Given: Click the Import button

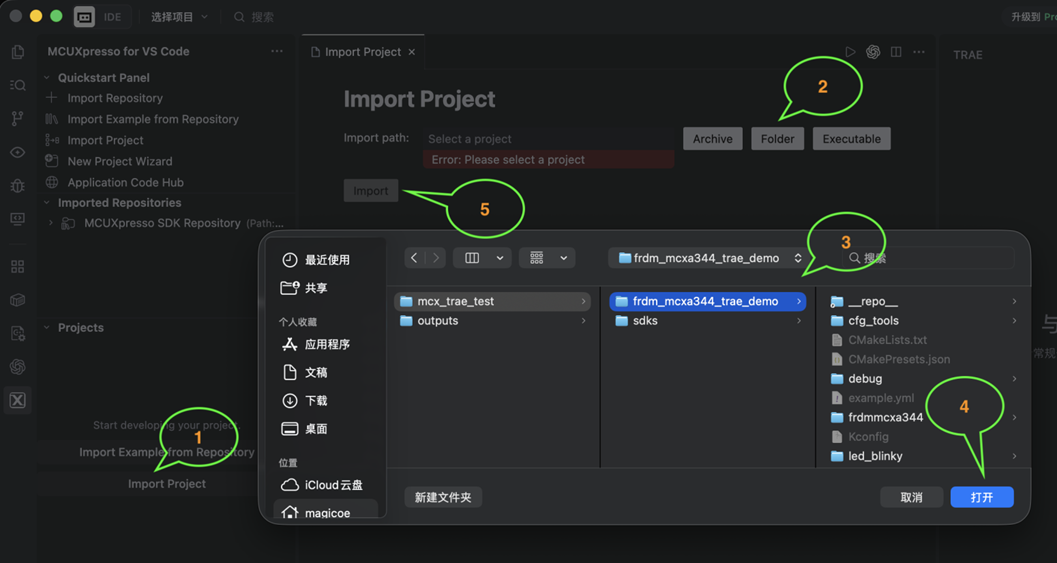Looking at the screenshot, I should click(371, 191).
